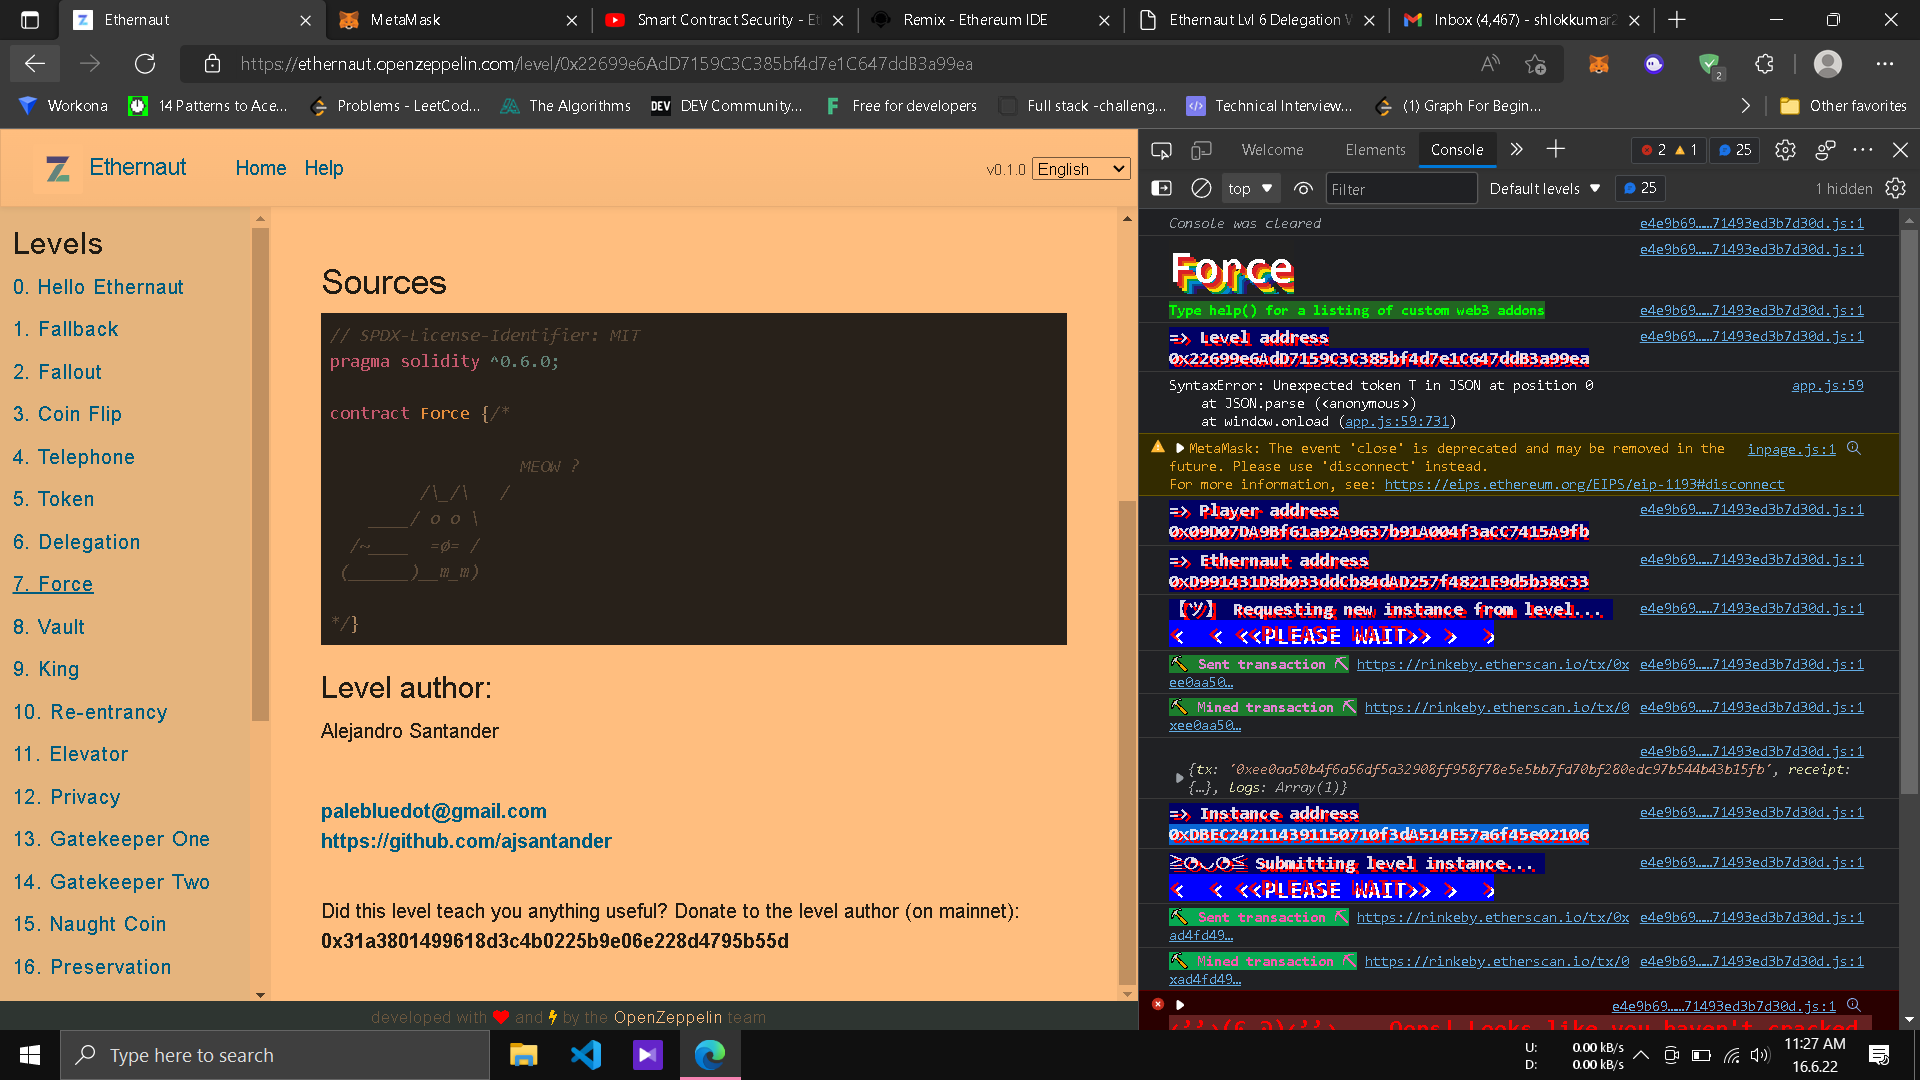The width and height of the screenshot is (1920, 1080).
Task: Open the Default levels dropdown
Action: point(1545,188)
